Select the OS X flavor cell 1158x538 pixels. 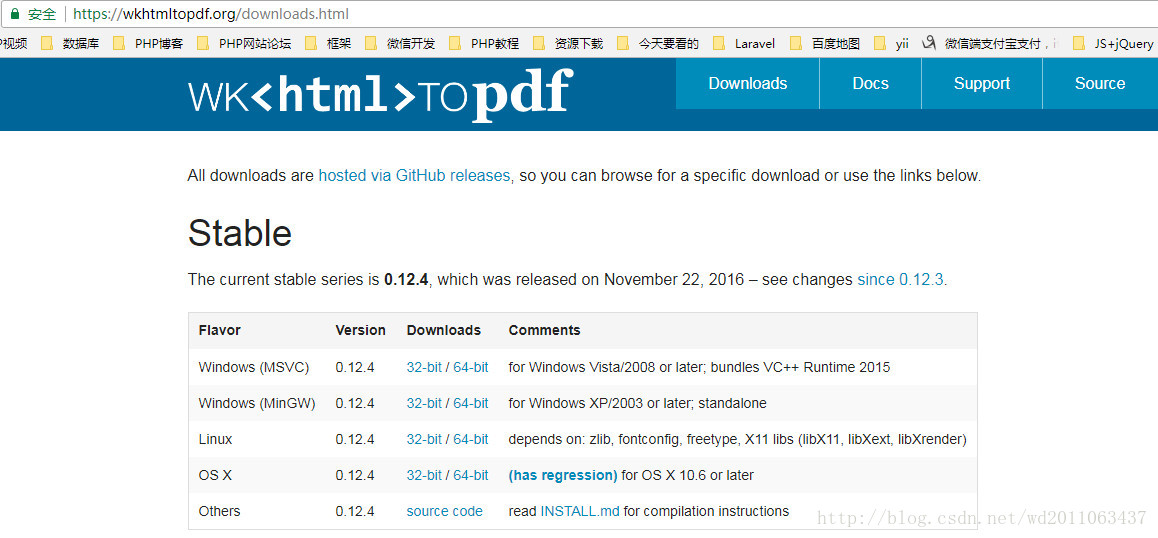215,475
